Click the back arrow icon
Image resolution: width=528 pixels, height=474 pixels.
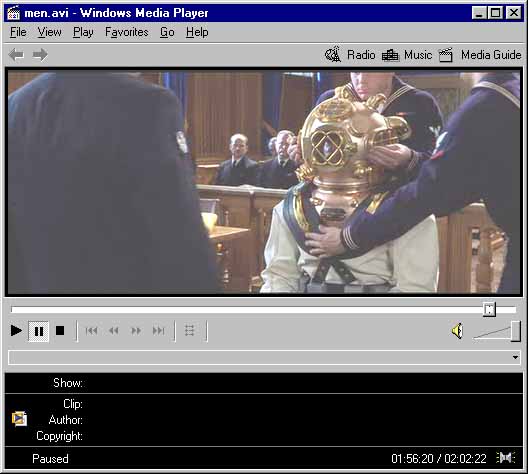(x=16, y=55)
